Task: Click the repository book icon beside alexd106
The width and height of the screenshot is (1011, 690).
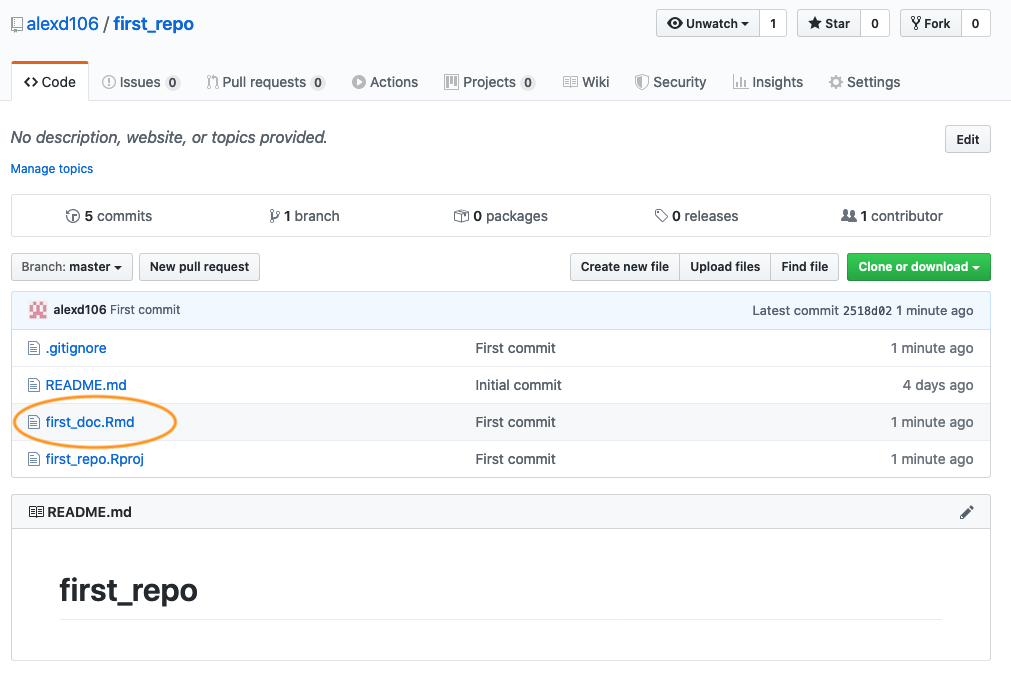Action: [x=17, y=24]
